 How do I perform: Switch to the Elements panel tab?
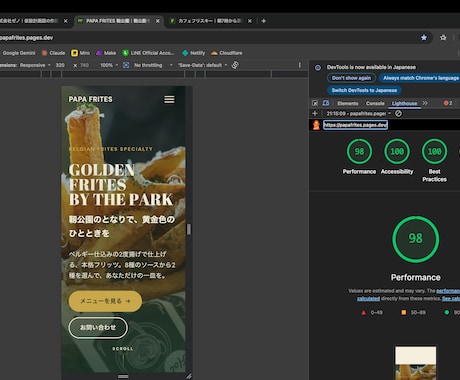tap(348, 103)
